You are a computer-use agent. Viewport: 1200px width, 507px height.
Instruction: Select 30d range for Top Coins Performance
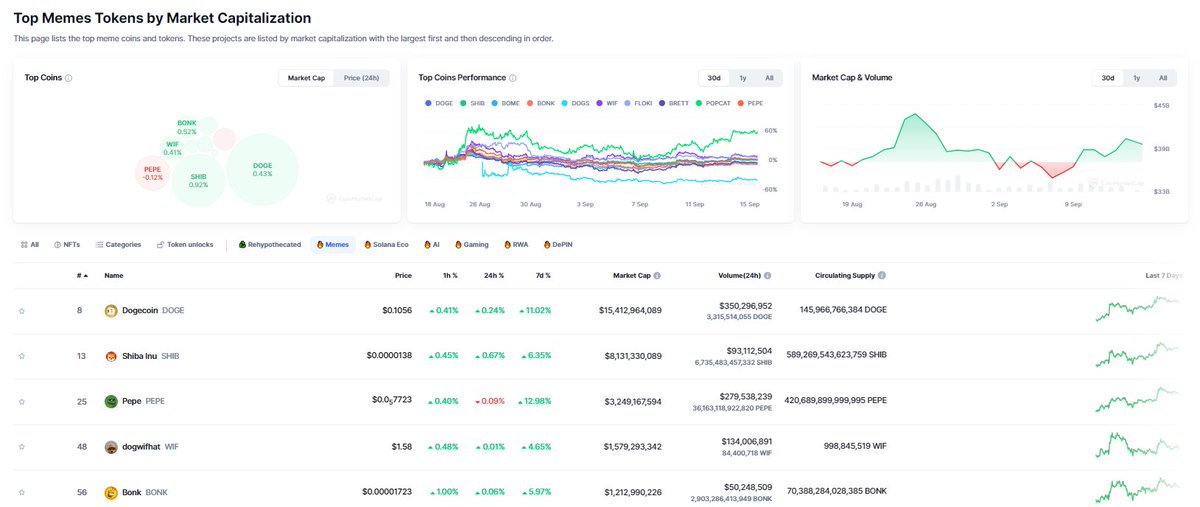(714, 77)
